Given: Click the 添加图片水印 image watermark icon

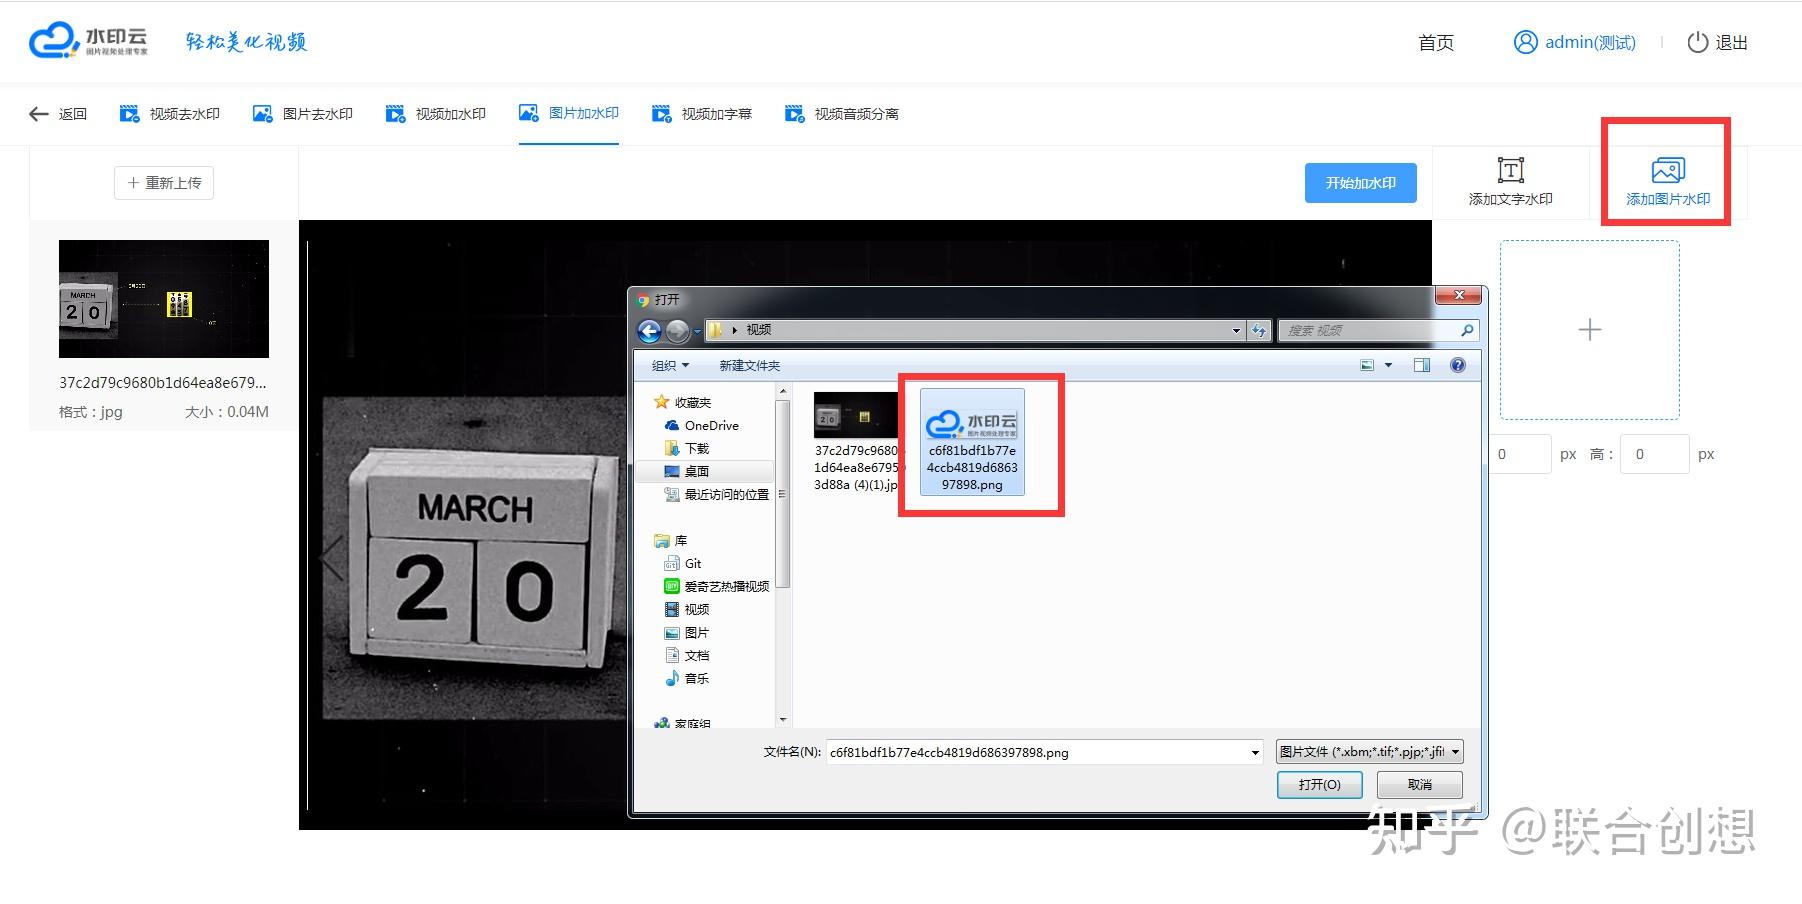Looking at the screenshot, I should [1668, 169].
